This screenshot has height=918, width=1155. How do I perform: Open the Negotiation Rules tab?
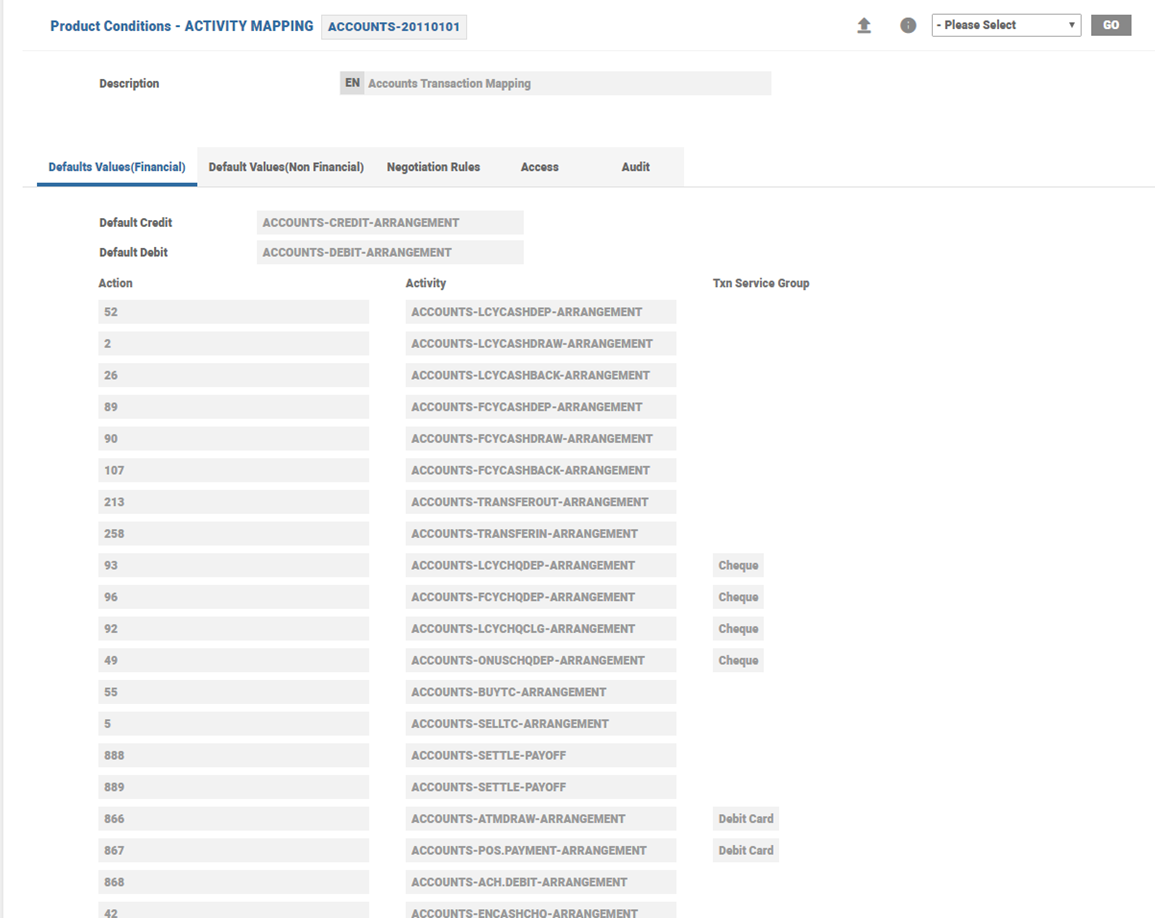(x=433, y=167)
